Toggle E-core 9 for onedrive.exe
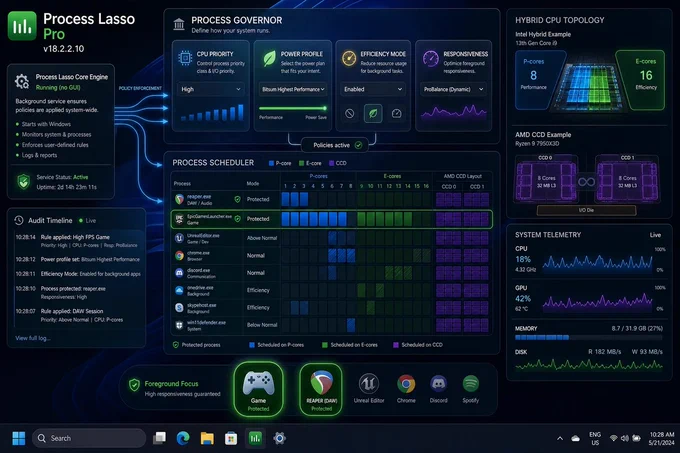Screen dimensions: 680x453 tap(361, 290)
